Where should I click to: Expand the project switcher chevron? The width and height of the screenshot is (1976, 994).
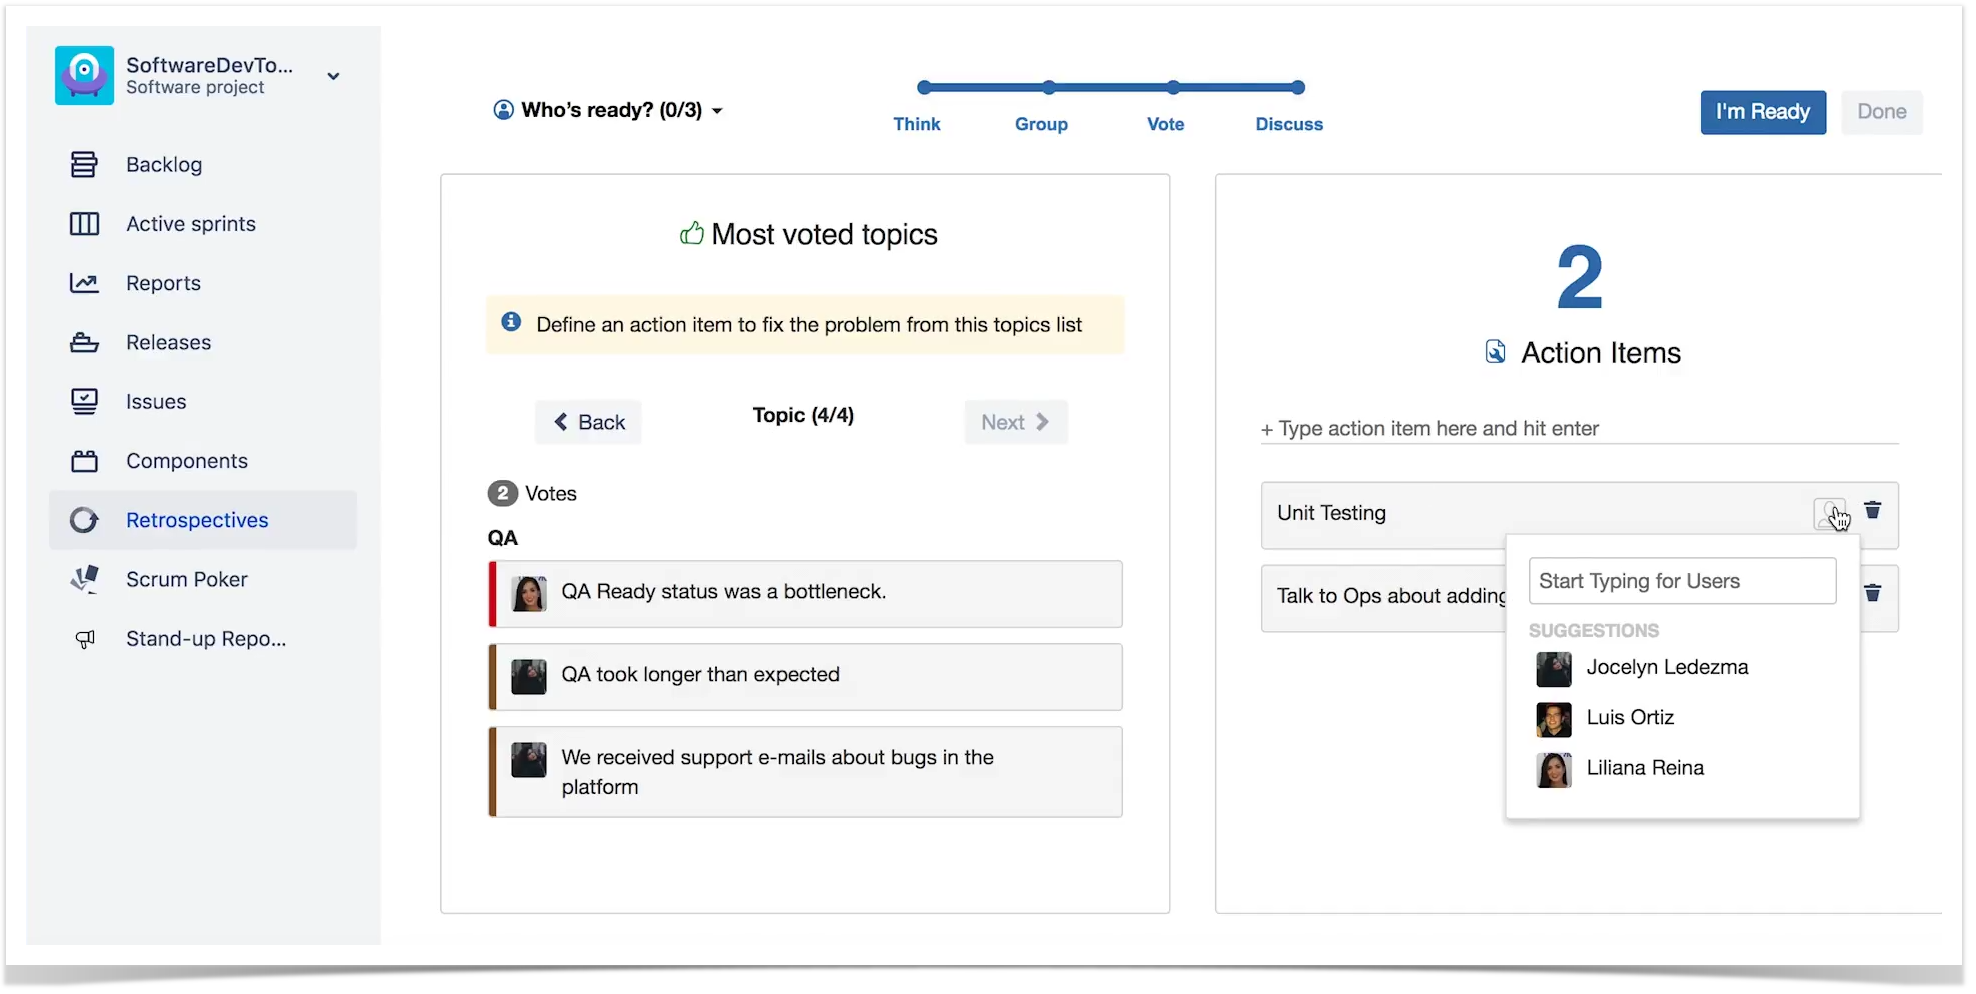coord(333,76)
